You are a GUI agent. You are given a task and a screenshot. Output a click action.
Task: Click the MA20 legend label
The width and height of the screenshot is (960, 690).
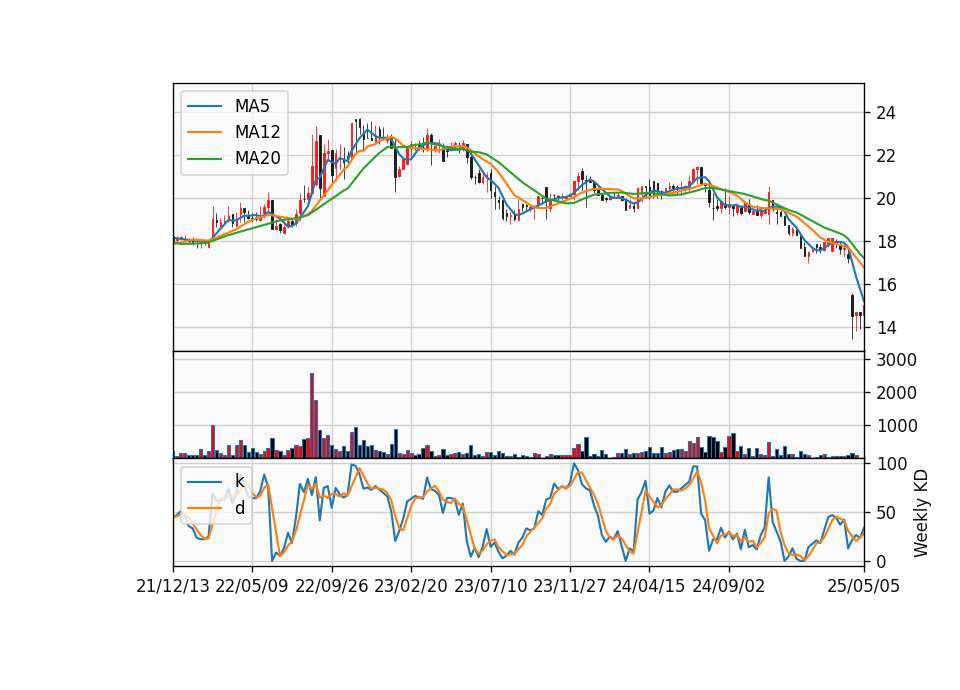click(x=257, y=159)
